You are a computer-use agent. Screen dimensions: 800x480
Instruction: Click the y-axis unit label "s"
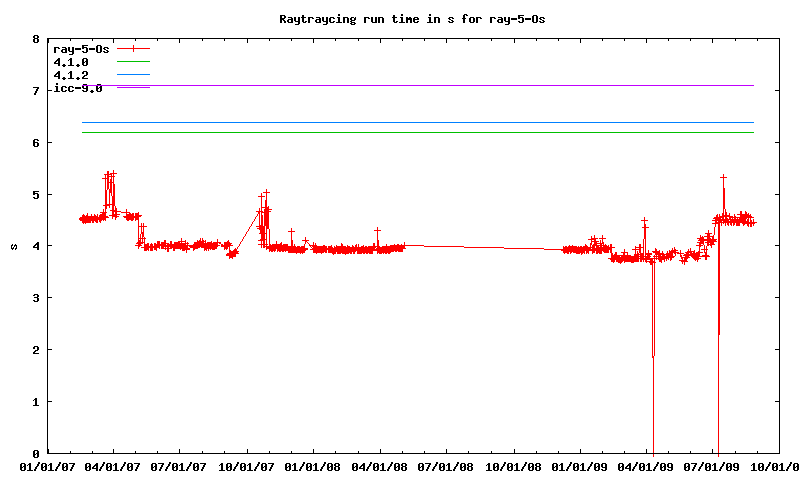pyautogui.click(x=13, y=246)
